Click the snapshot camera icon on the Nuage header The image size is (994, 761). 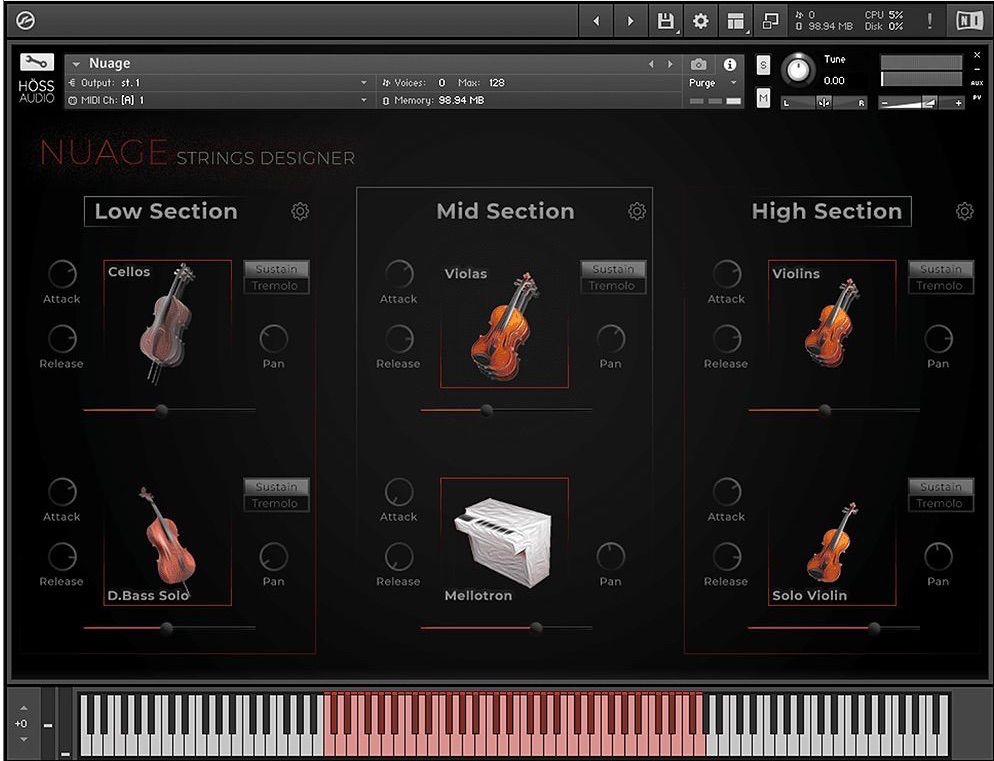699,63
